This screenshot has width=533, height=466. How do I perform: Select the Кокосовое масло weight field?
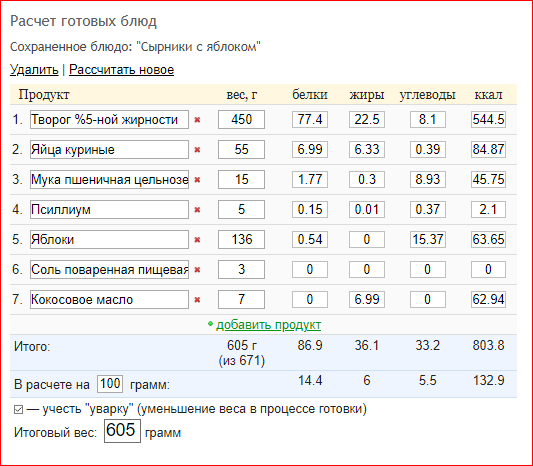(241, 299)
